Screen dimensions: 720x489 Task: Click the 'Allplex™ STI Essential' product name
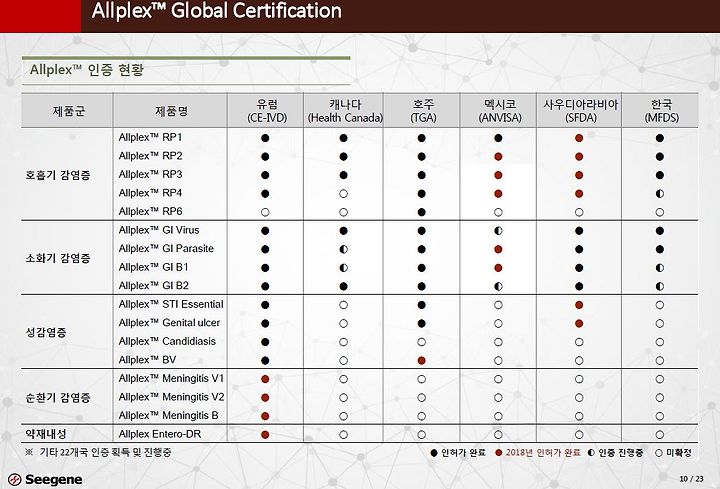(x=171, y=304)
